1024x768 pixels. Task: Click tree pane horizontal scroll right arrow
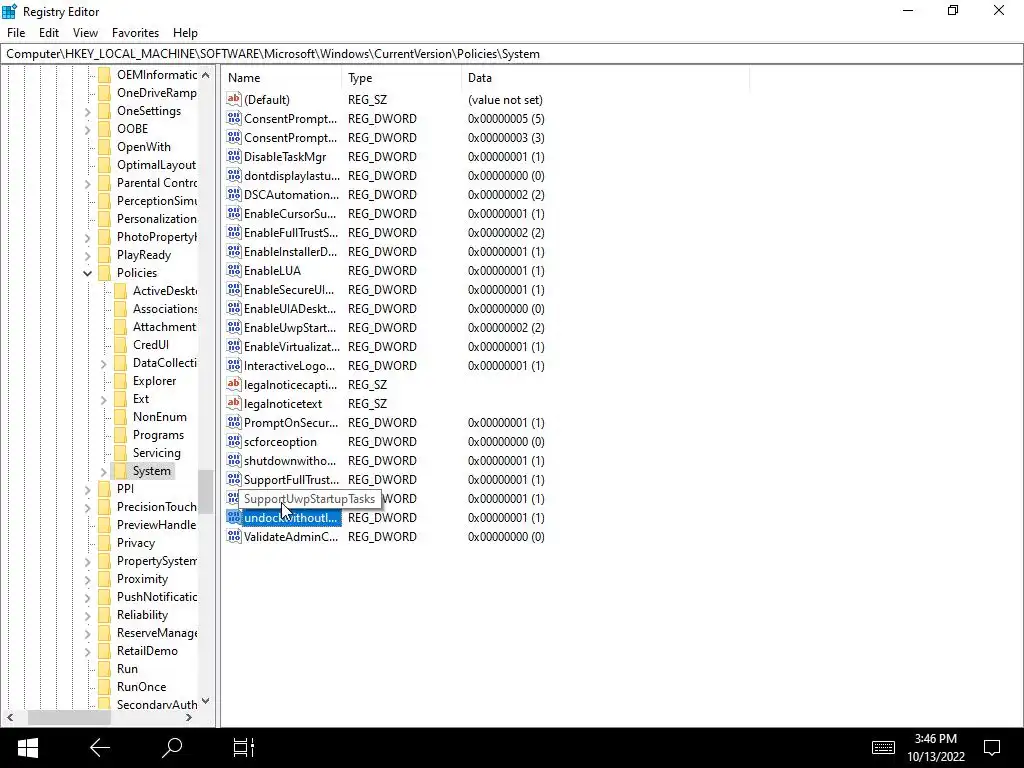(x=189, y=718)
